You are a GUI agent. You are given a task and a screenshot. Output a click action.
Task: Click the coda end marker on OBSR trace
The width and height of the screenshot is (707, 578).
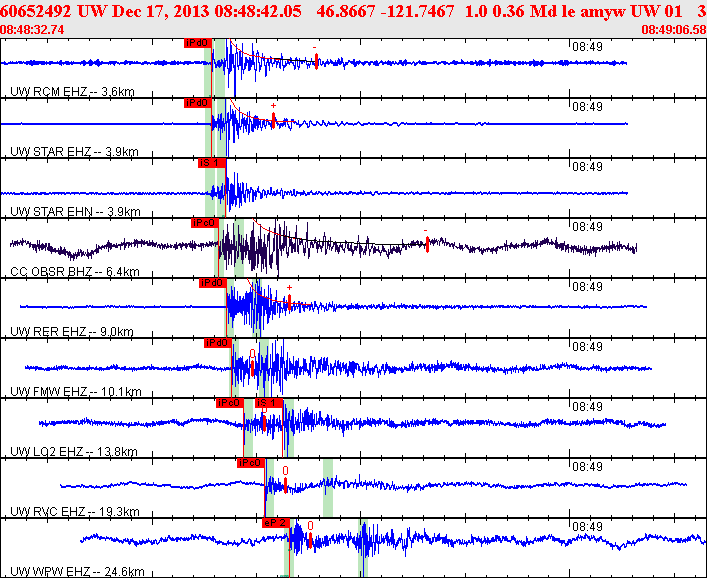point(427,244)
